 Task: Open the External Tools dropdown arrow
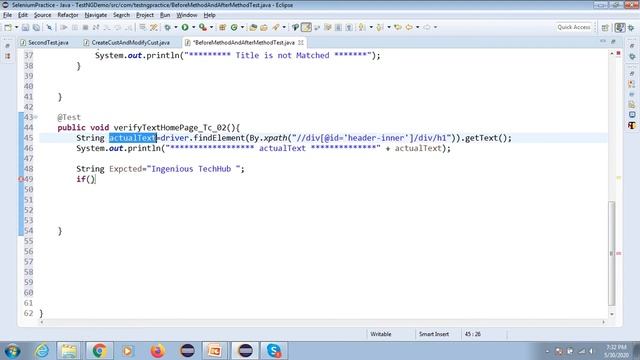pyautogui.click(x=211, y=27)
